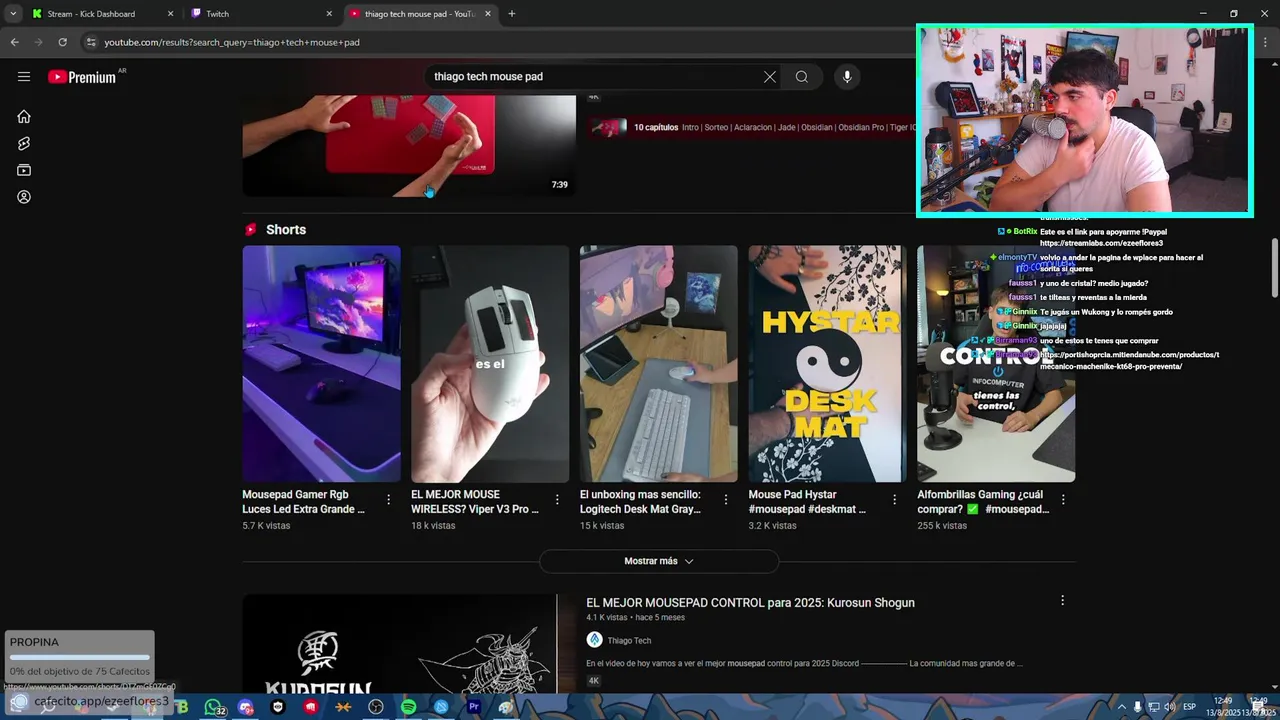Screen dimensions: 1280x720
Task: Open the Hystar Desk Mat short thumbnail
Action: click(x=827, y=364)
